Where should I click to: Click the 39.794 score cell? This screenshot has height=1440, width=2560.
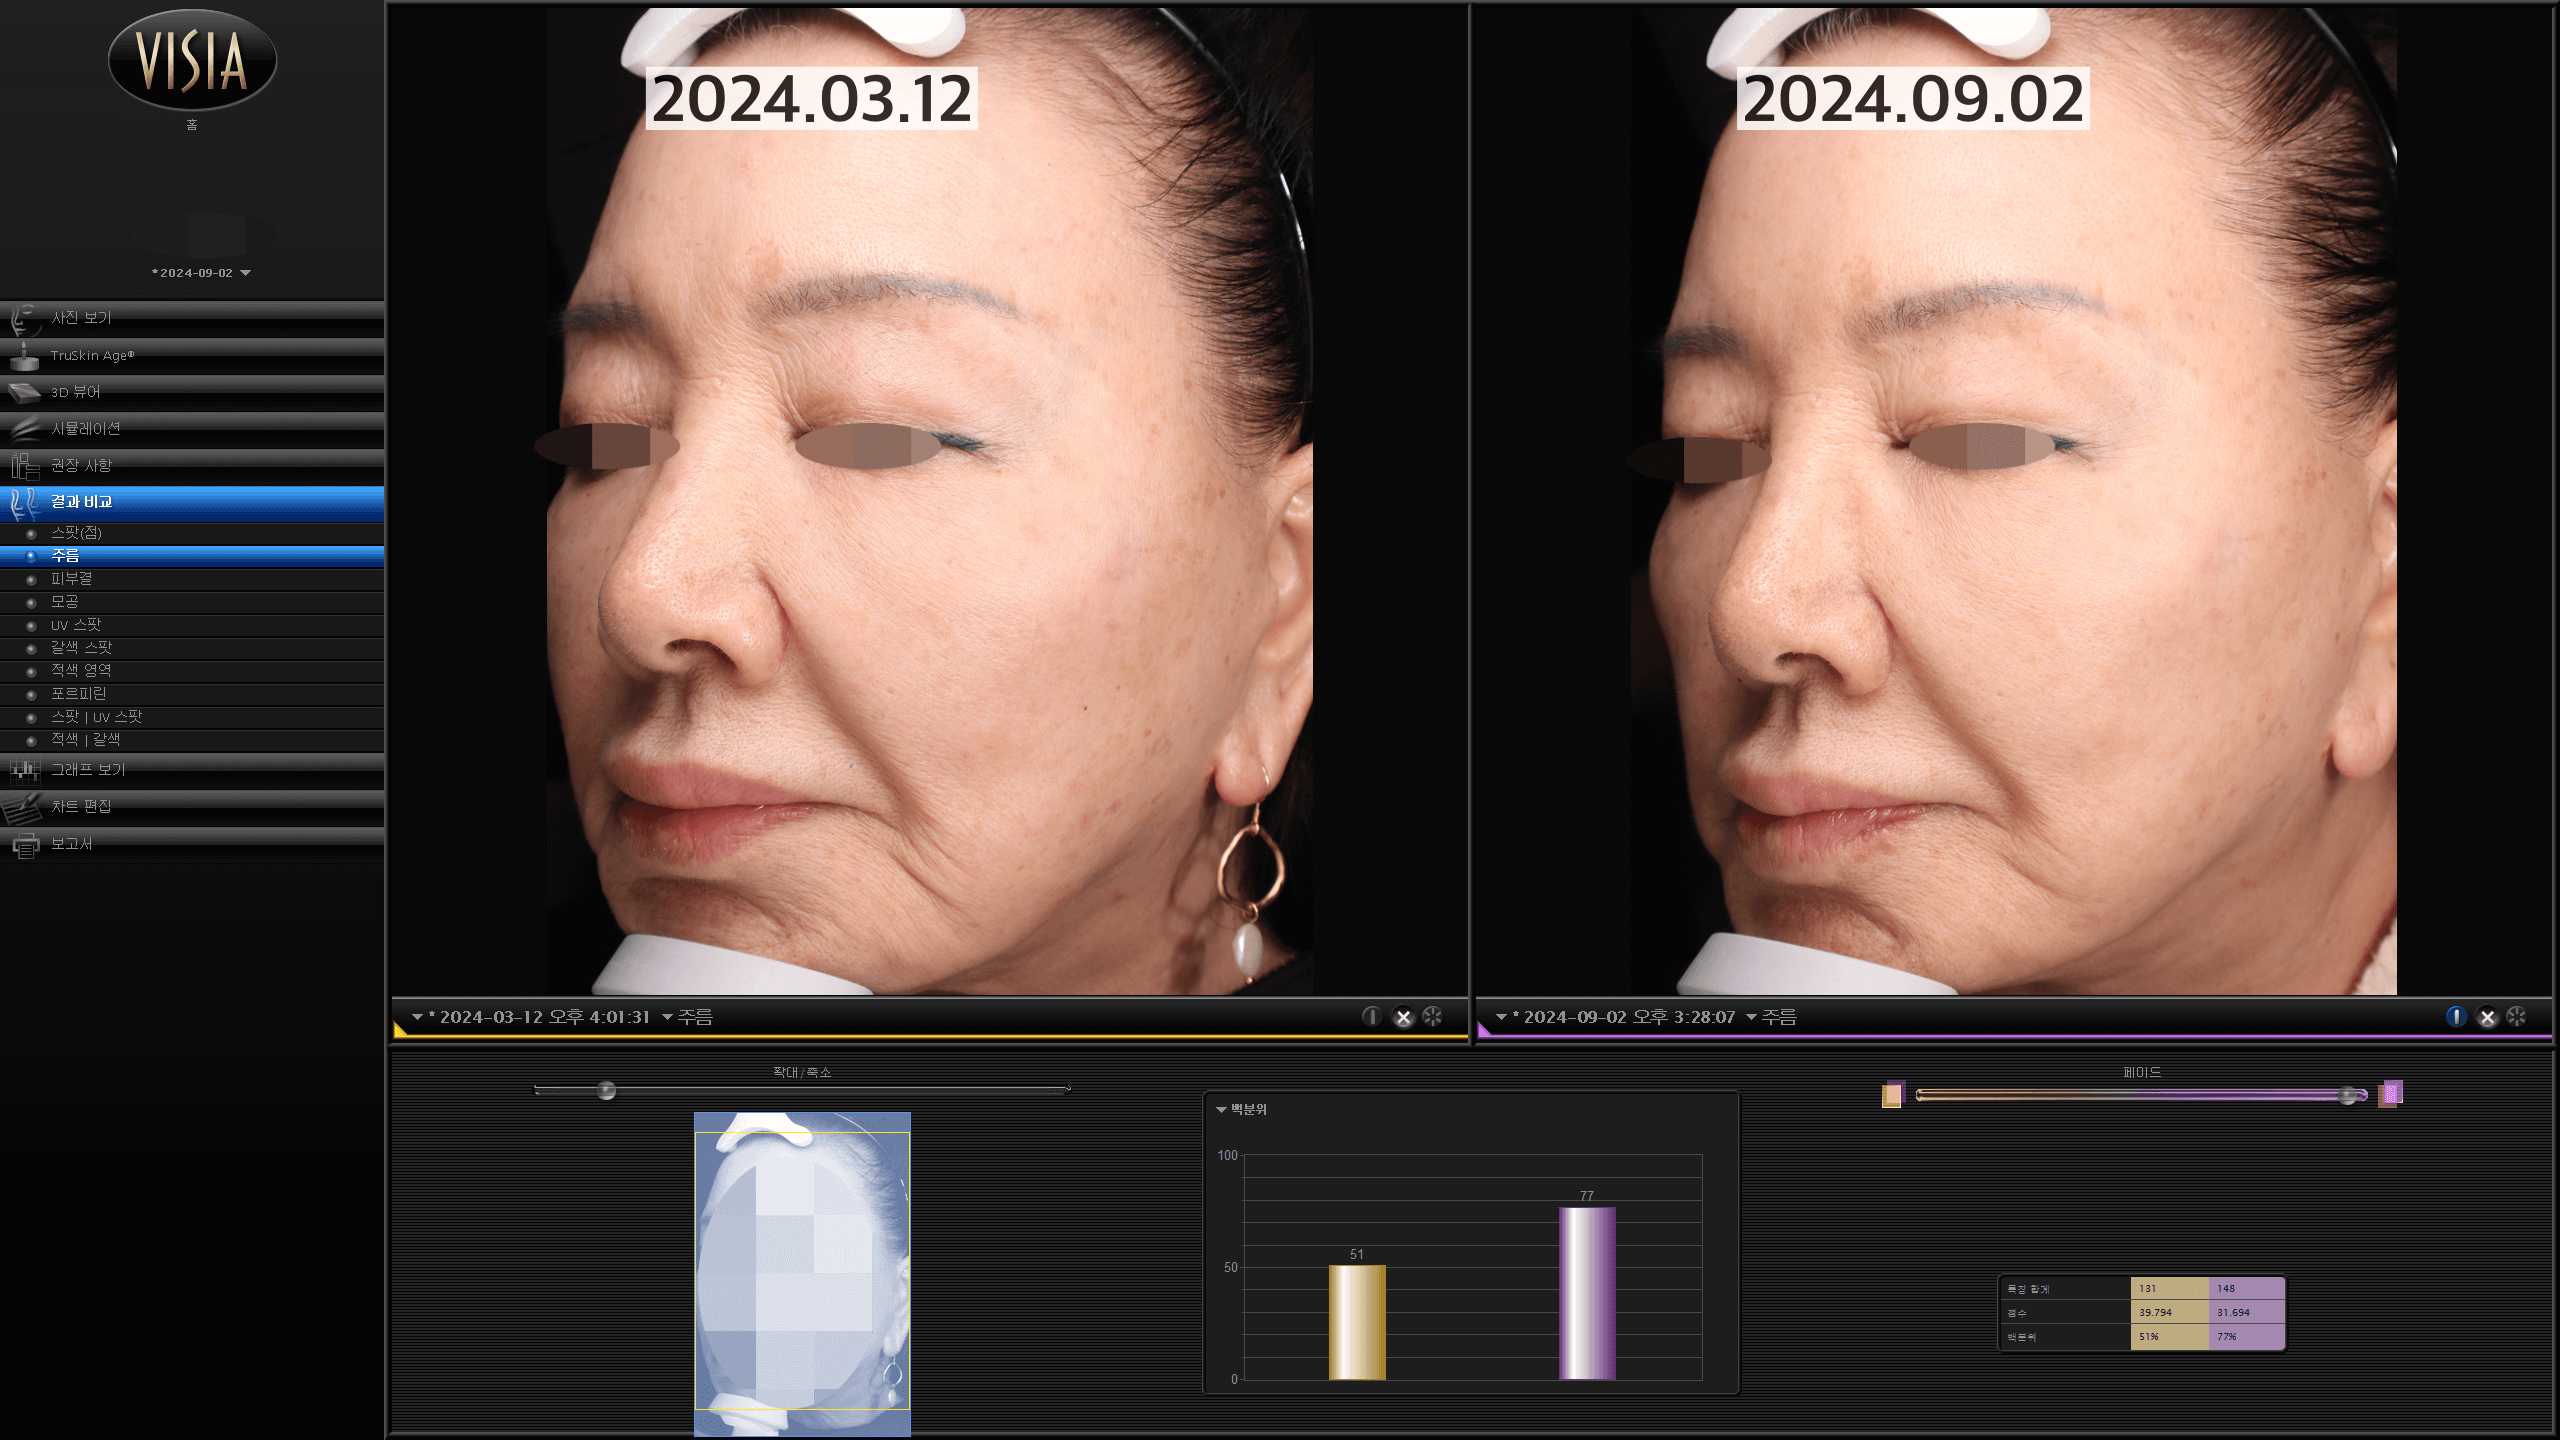(2169, 1313)
